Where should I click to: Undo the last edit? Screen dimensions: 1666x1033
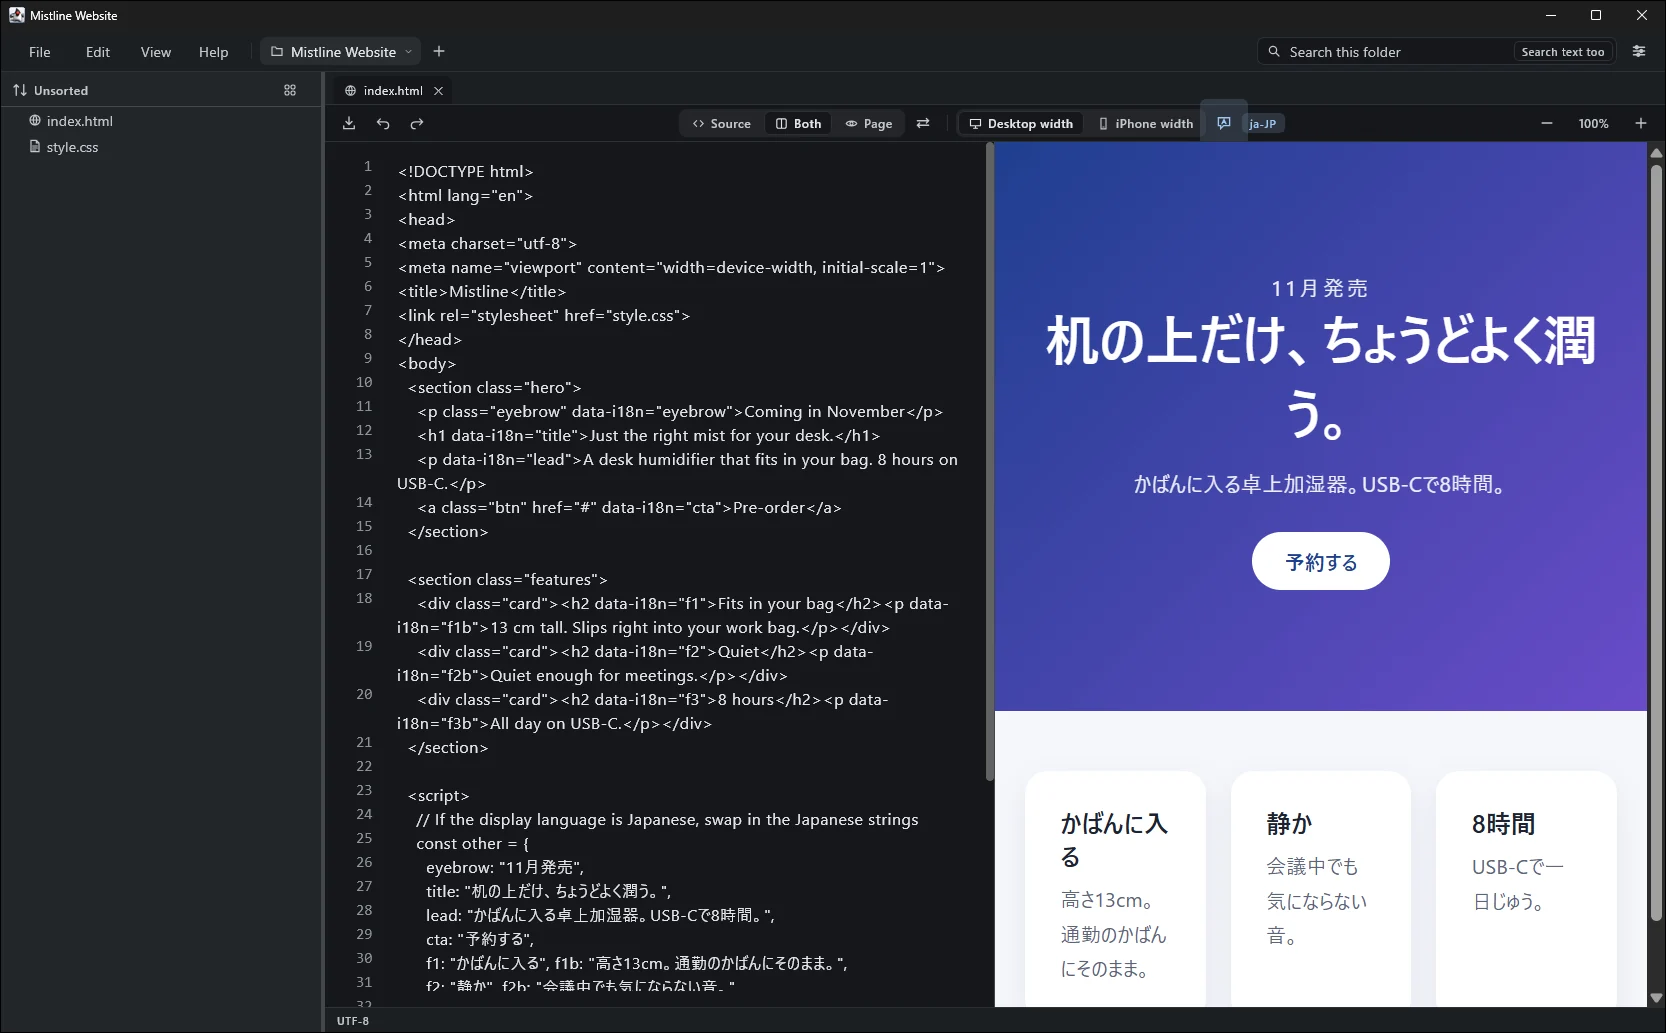(383, 123)
